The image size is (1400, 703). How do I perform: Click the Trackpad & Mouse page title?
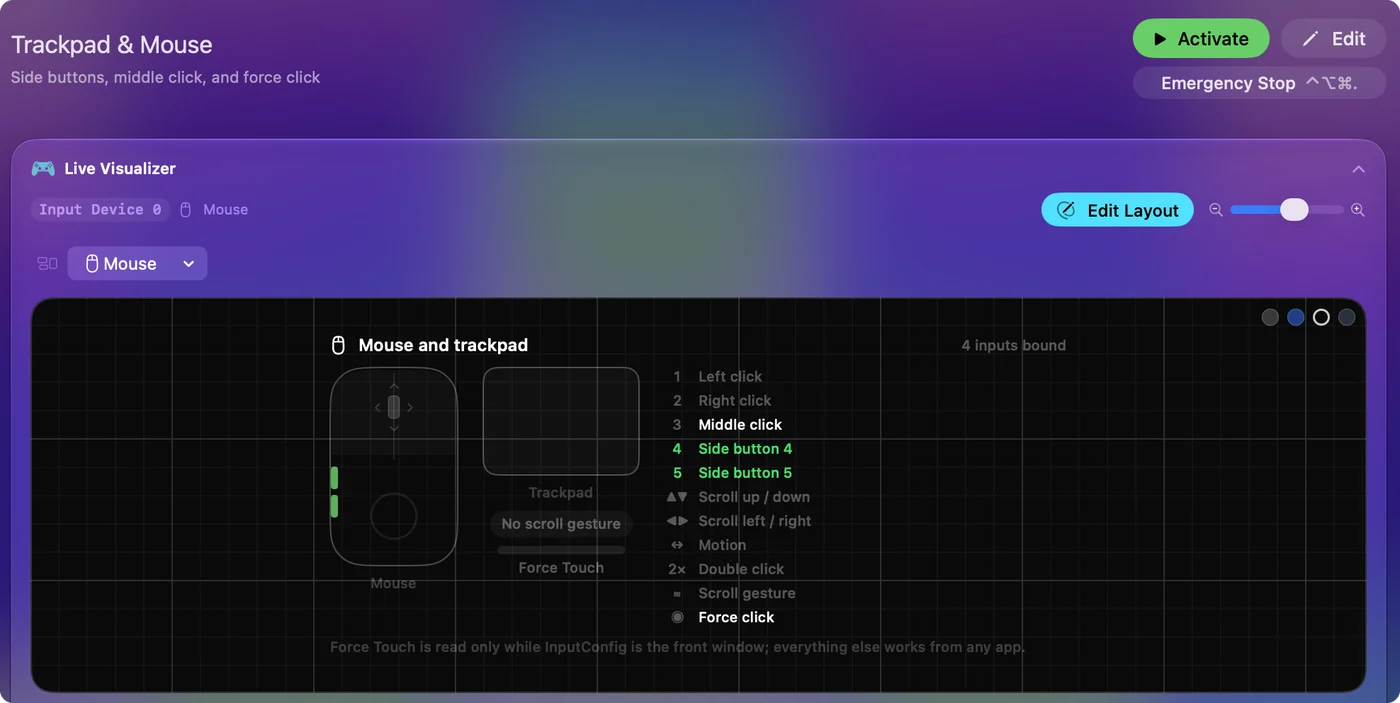[112, 44]
